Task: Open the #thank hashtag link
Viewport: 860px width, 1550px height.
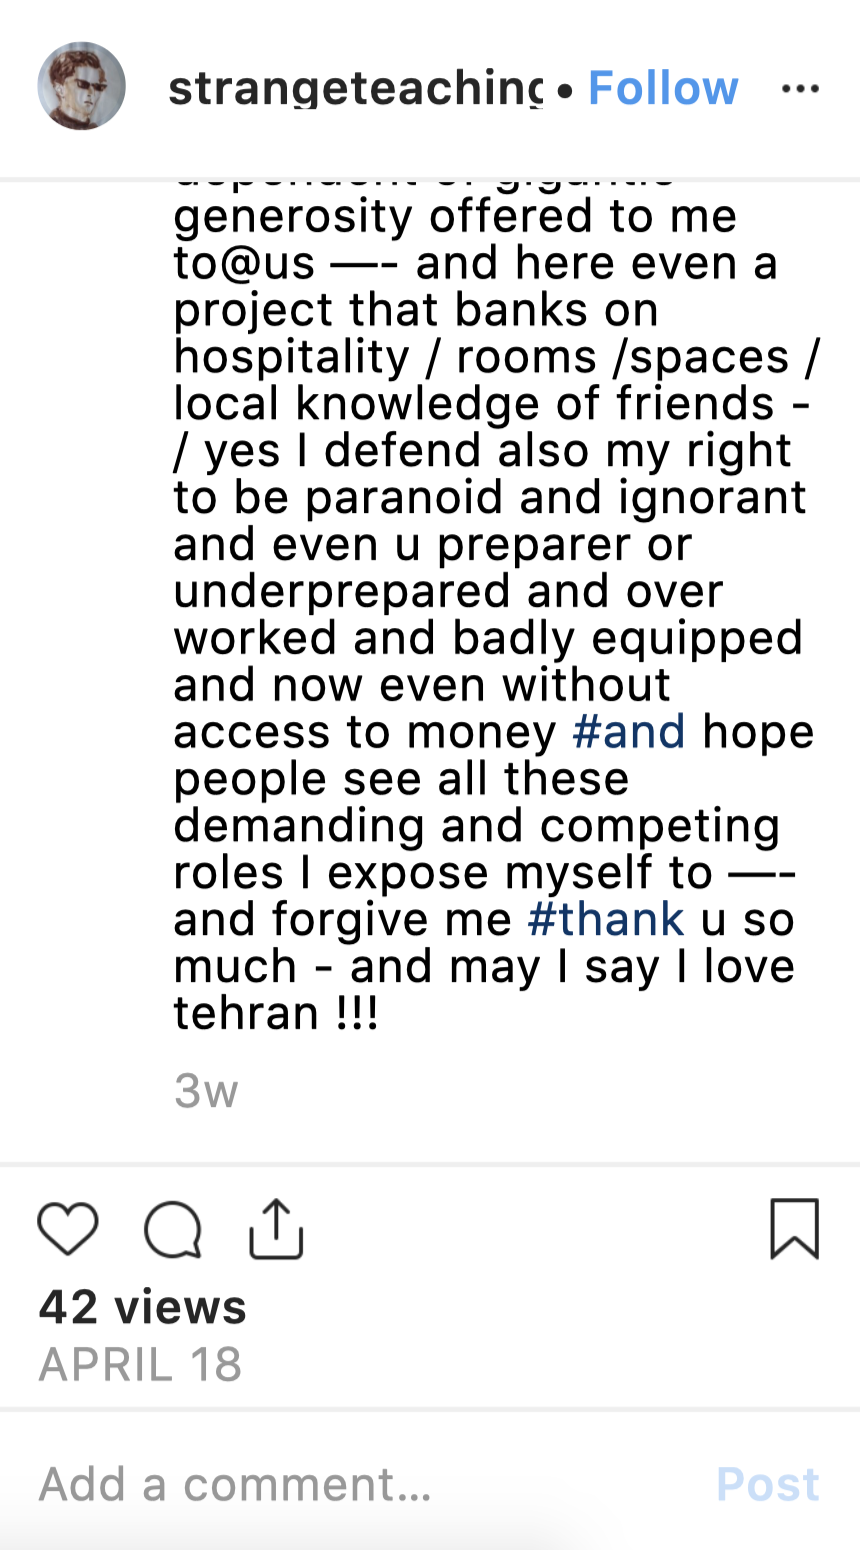Action: [606, 919]
